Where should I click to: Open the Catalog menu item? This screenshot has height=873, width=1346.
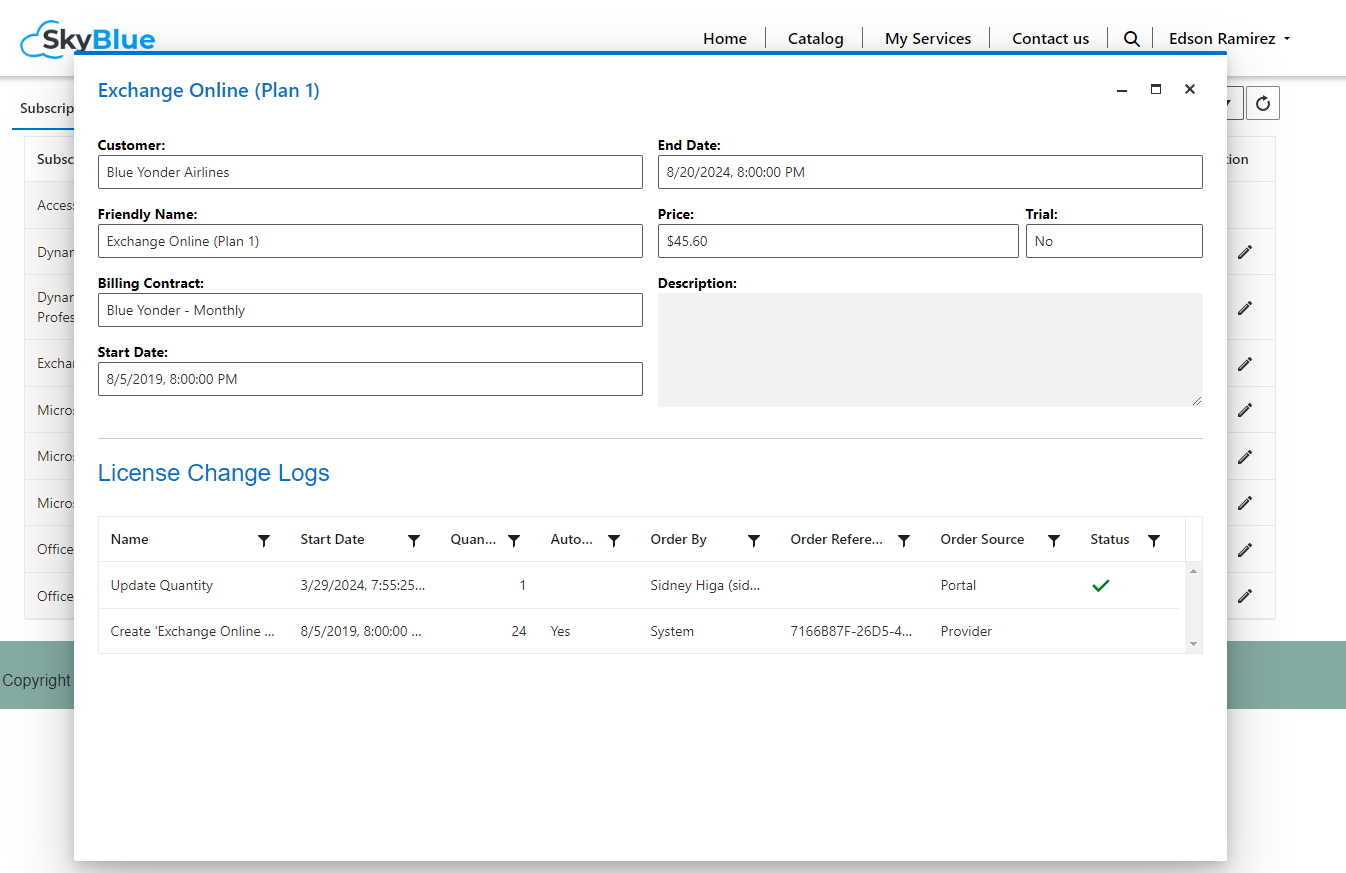(x=815, y=39)
